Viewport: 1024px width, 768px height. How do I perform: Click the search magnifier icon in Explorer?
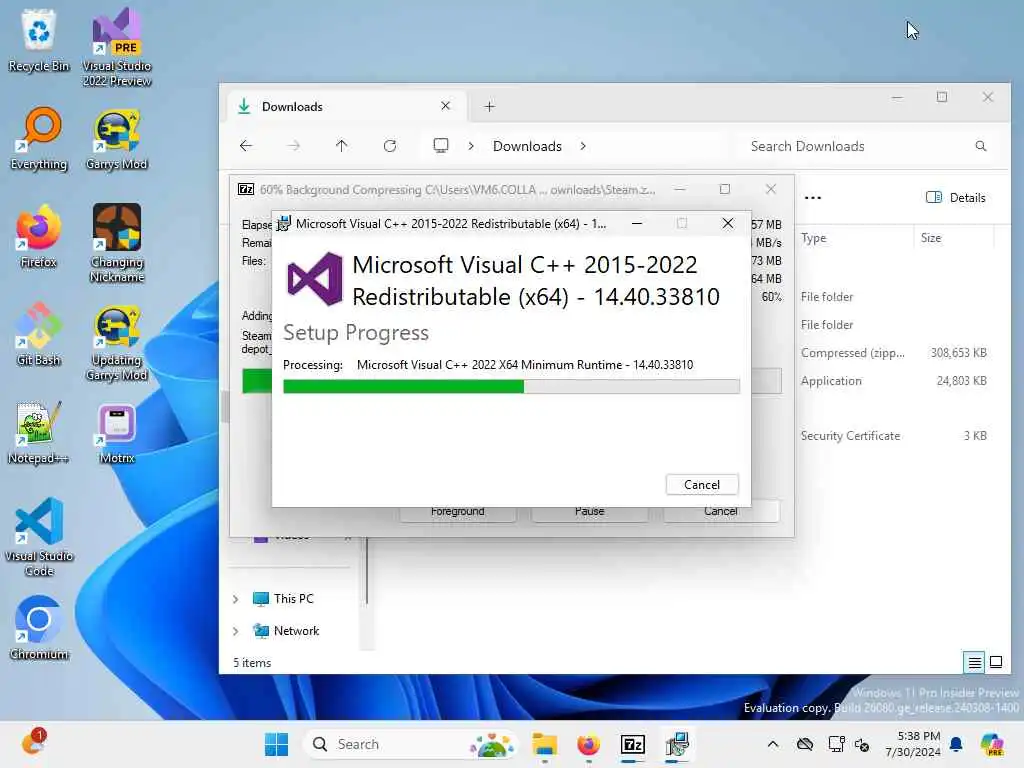point(980,146)
